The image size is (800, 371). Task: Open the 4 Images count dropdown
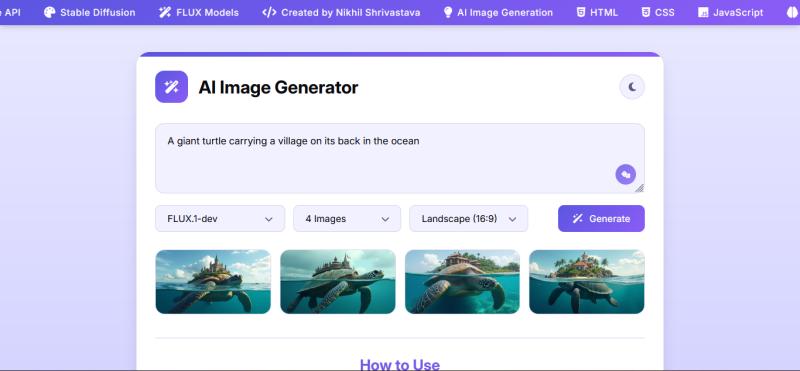[x=347, y=218]
